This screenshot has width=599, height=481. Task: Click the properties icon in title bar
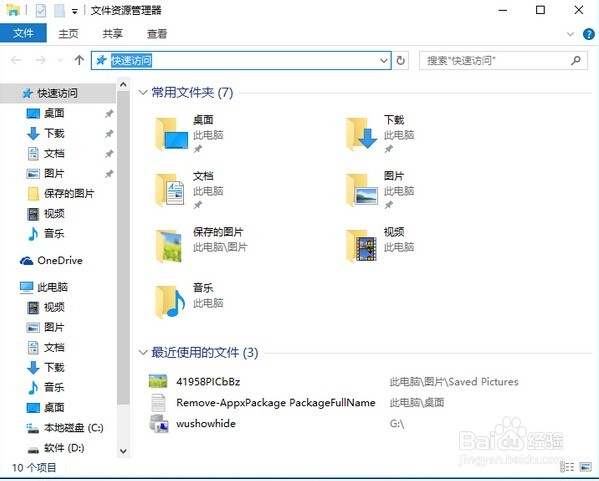[x=41, y=11]
